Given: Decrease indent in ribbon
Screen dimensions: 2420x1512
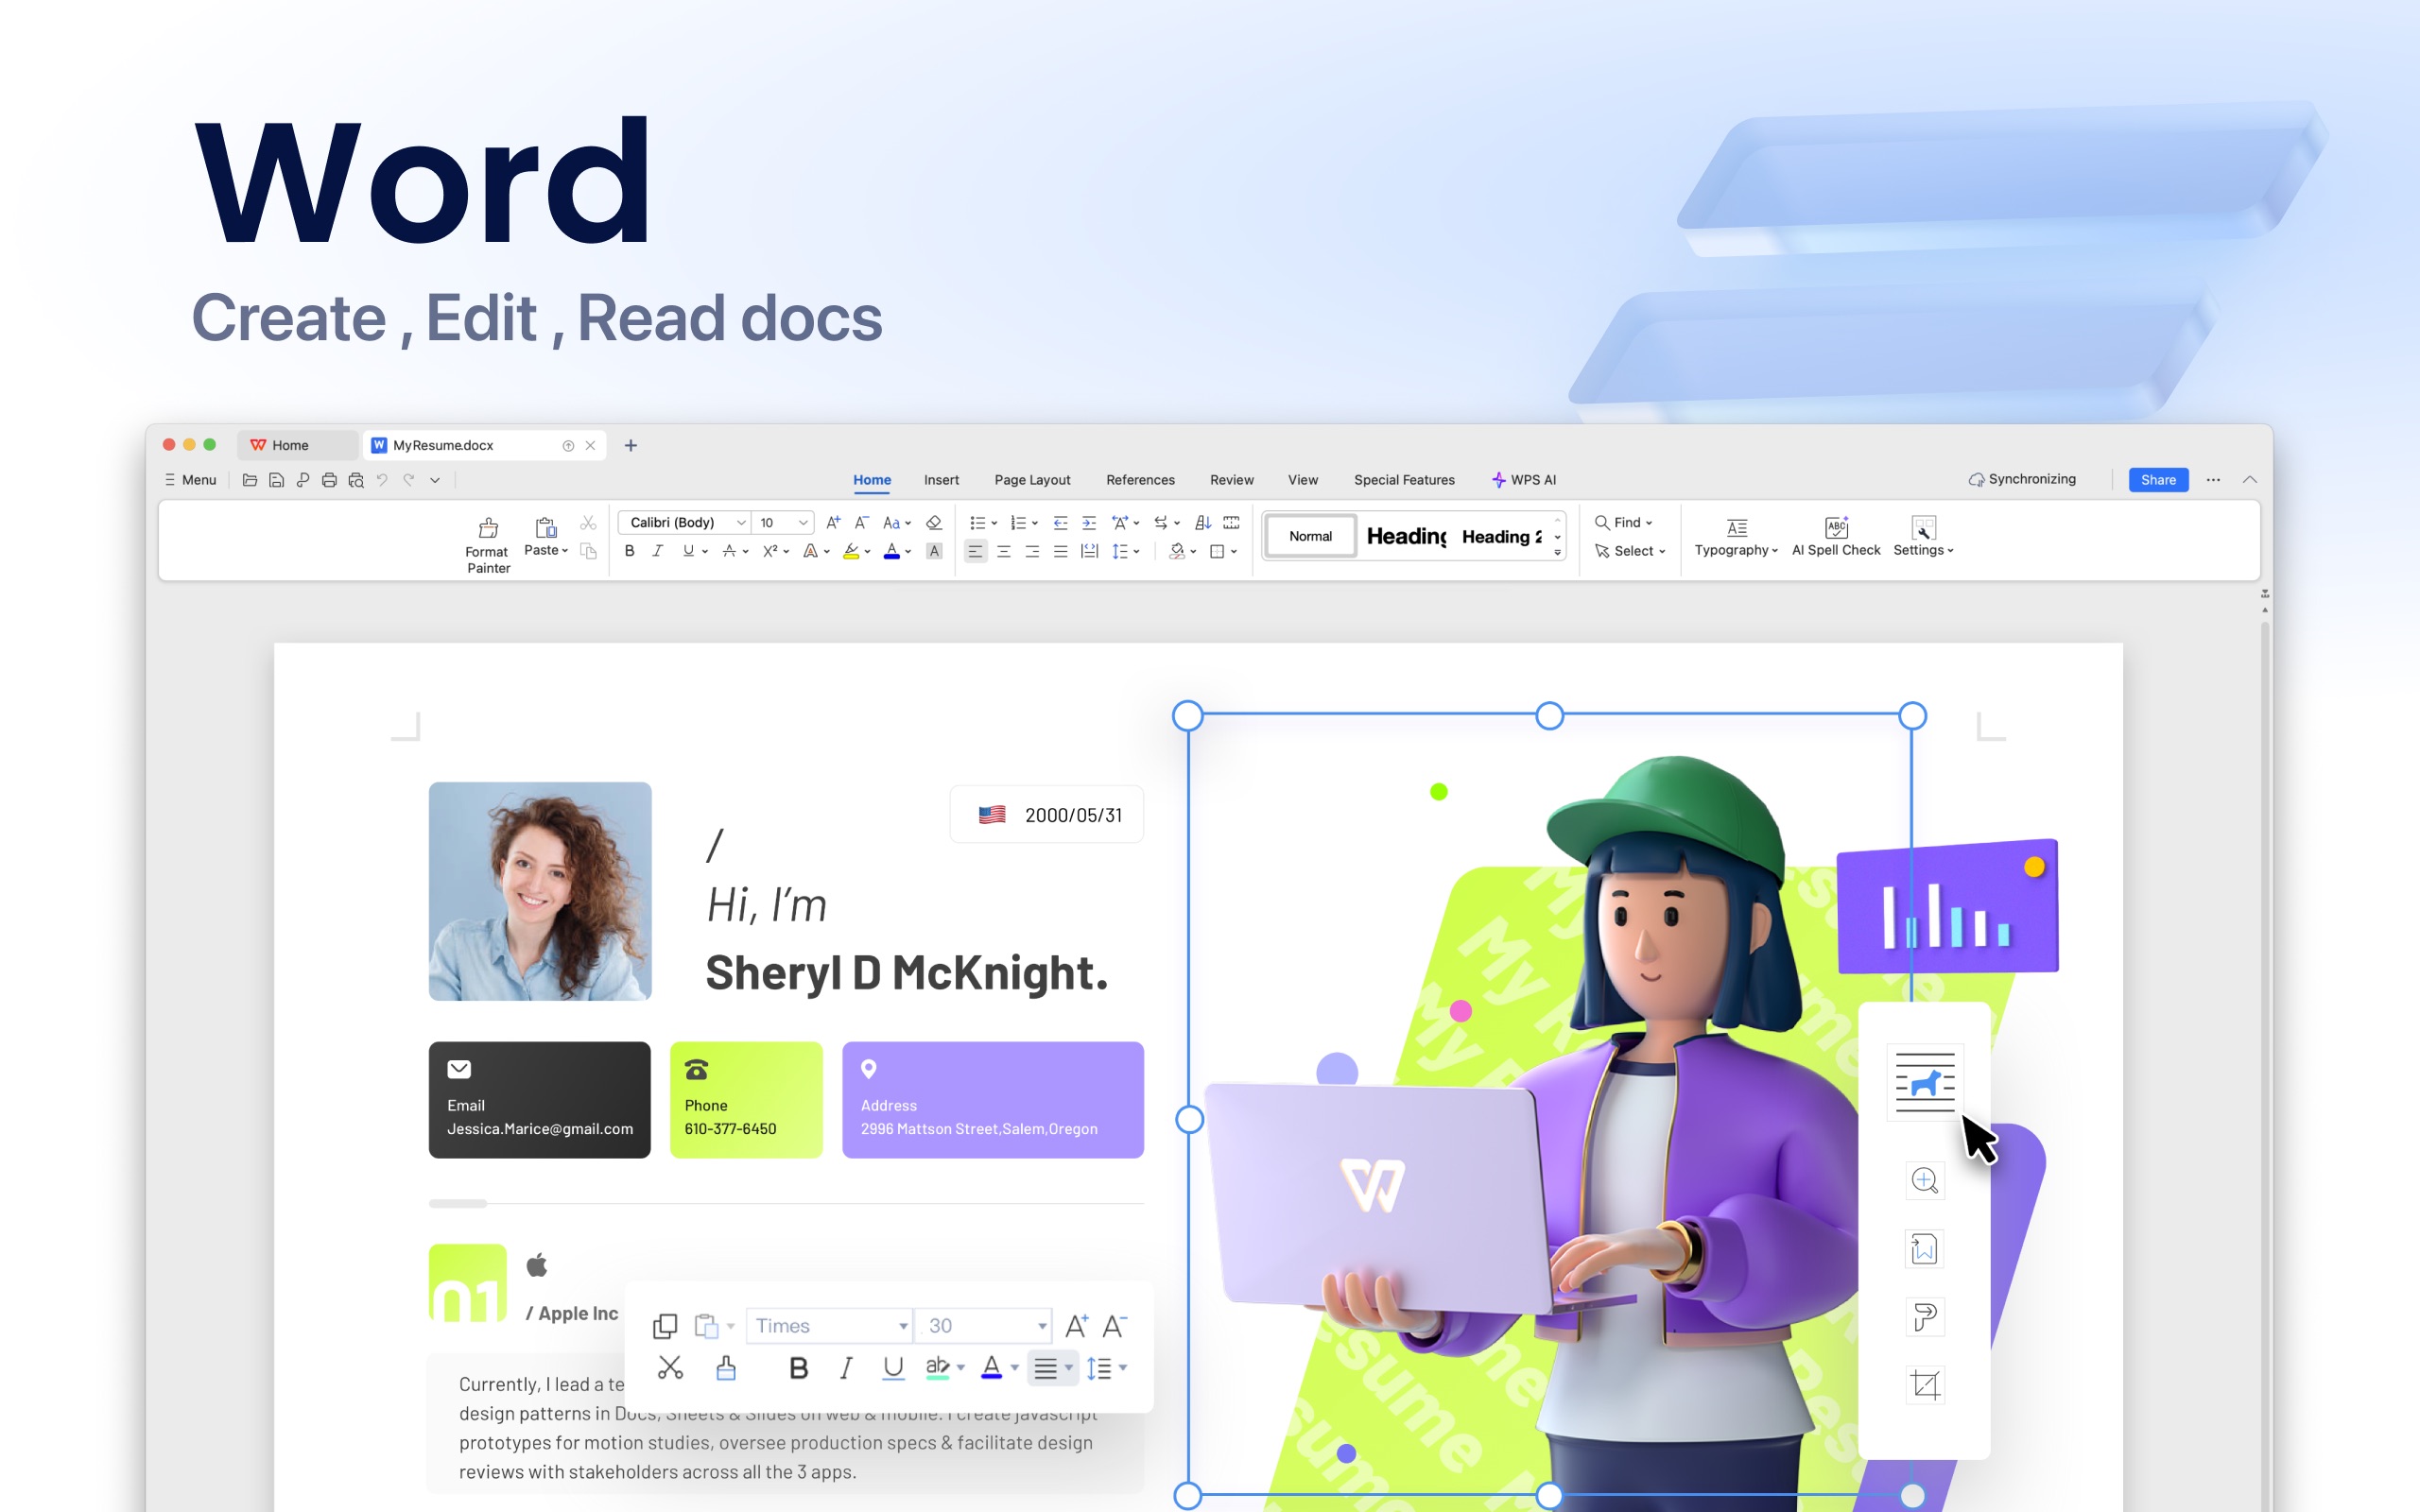Looking at the screenshot, I should (x=1060, y=523).
